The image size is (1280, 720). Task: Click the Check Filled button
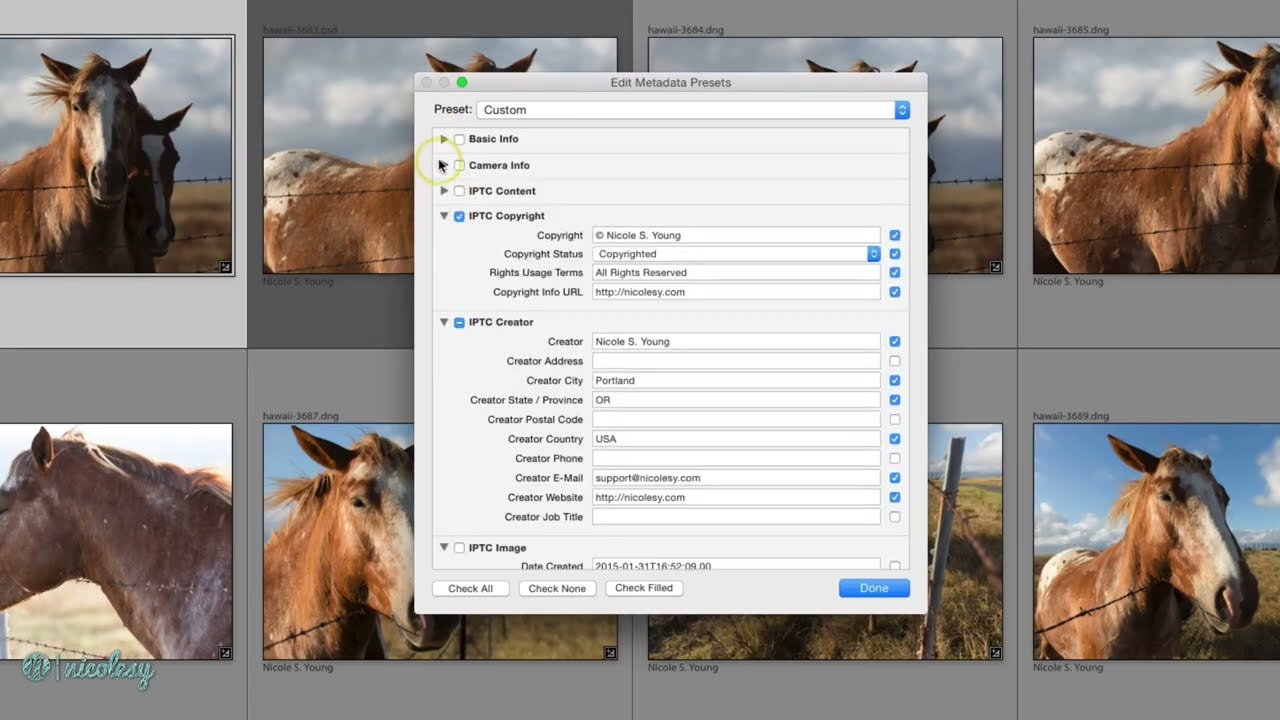tap(644, 588)
